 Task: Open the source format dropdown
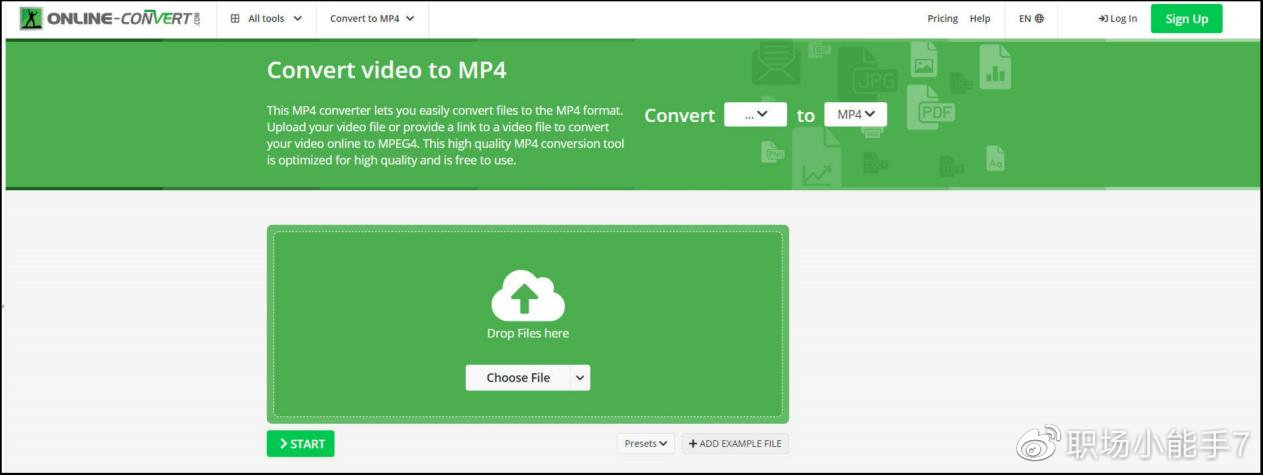pyautogui.click(x=755, y=114)
